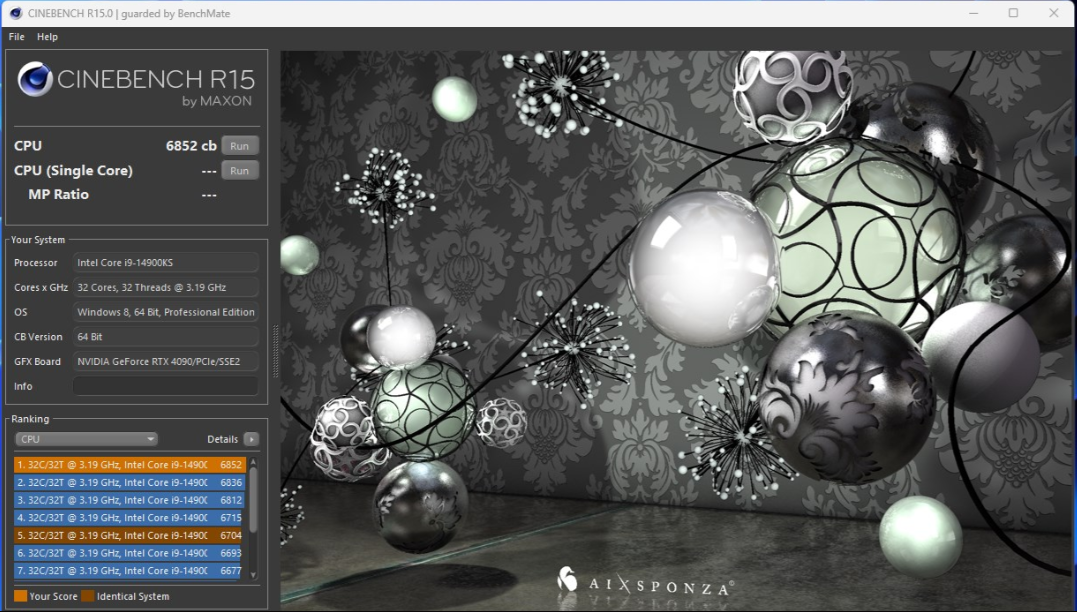The height and width of the screenshot is (612, 1077).
Task: Select ranking entry 2 with score 6836
Action: point(129,482)
